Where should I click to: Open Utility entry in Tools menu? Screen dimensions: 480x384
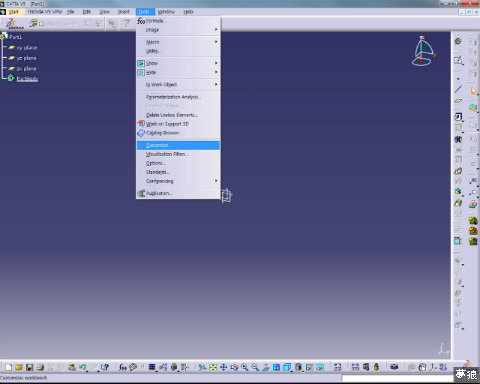click(178, 51)
